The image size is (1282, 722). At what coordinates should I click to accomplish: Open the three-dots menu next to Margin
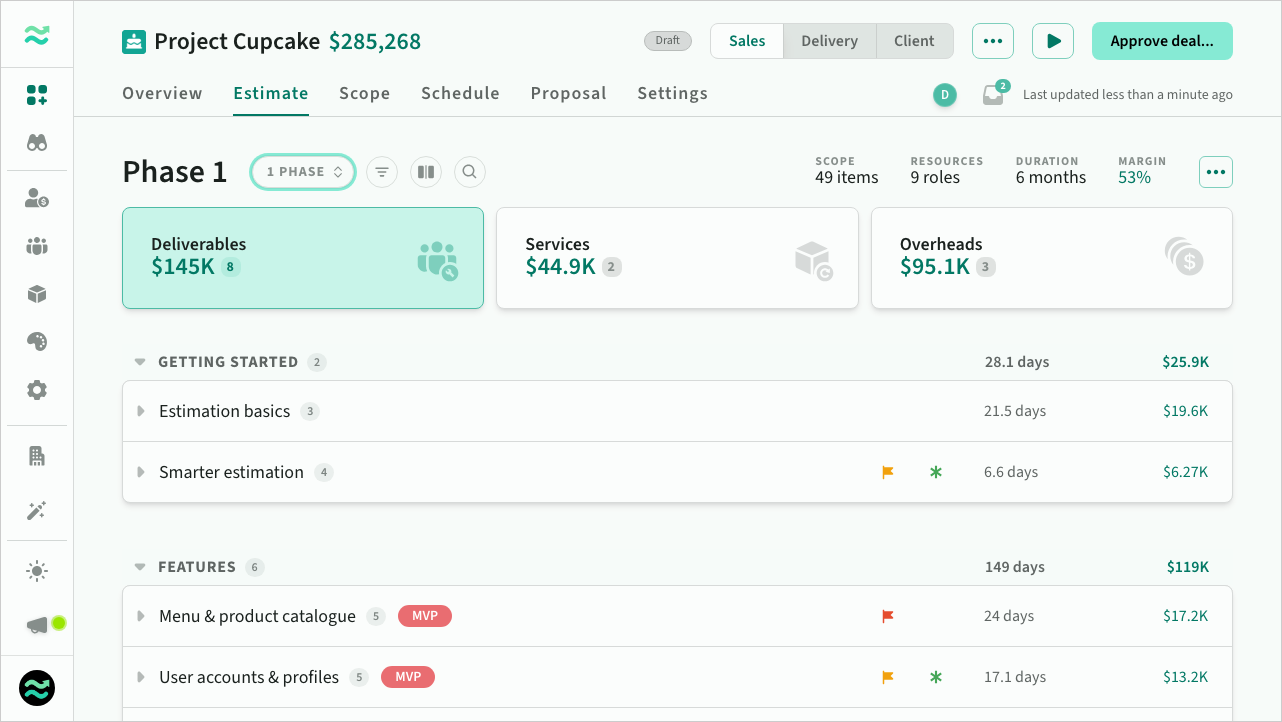[x=1216, y=172]
